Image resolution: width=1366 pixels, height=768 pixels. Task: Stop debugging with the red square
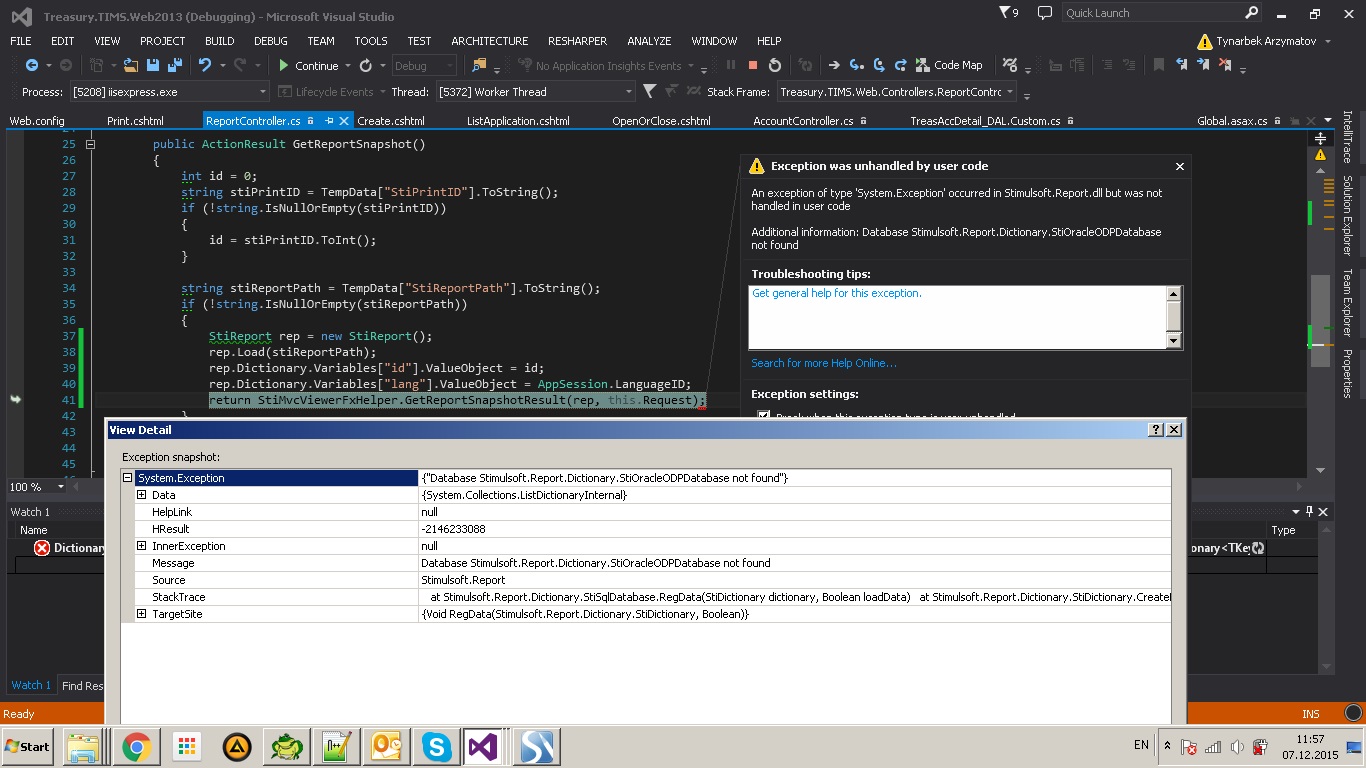[753, 65]
